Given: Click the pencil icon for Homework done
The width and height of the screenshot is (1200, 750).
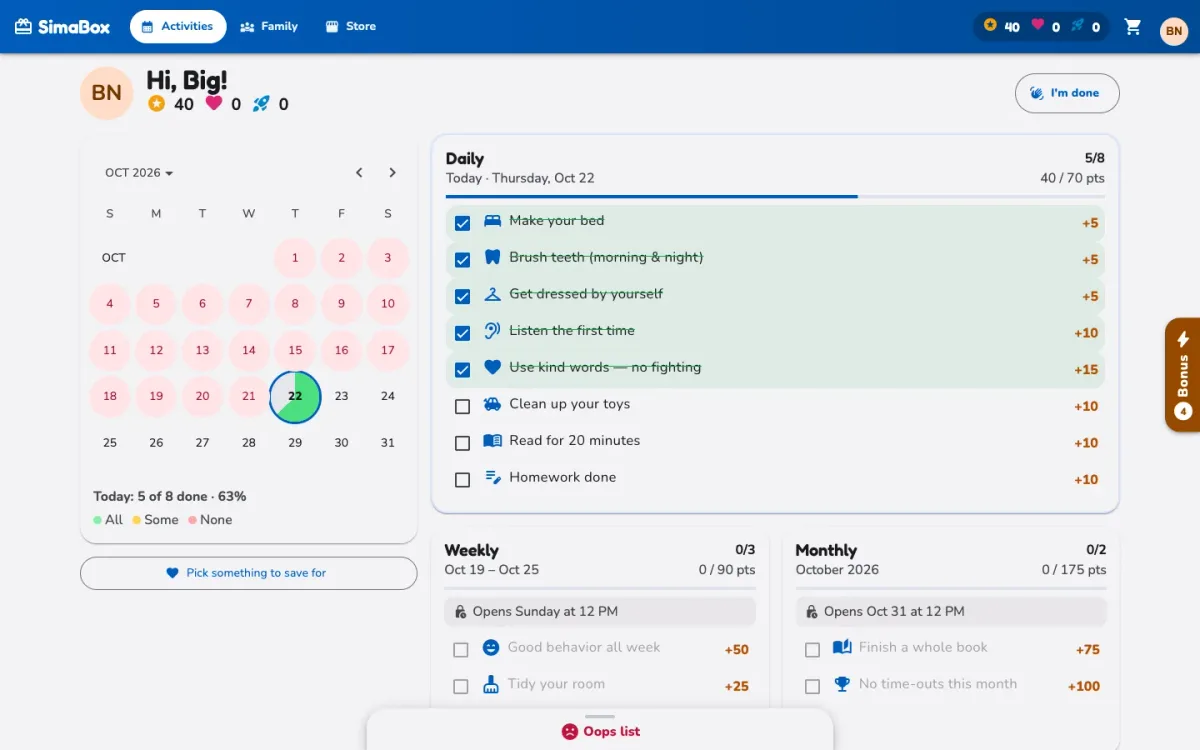Looking at the screenshot, I should pyautogui.click(x=492, y=477).
